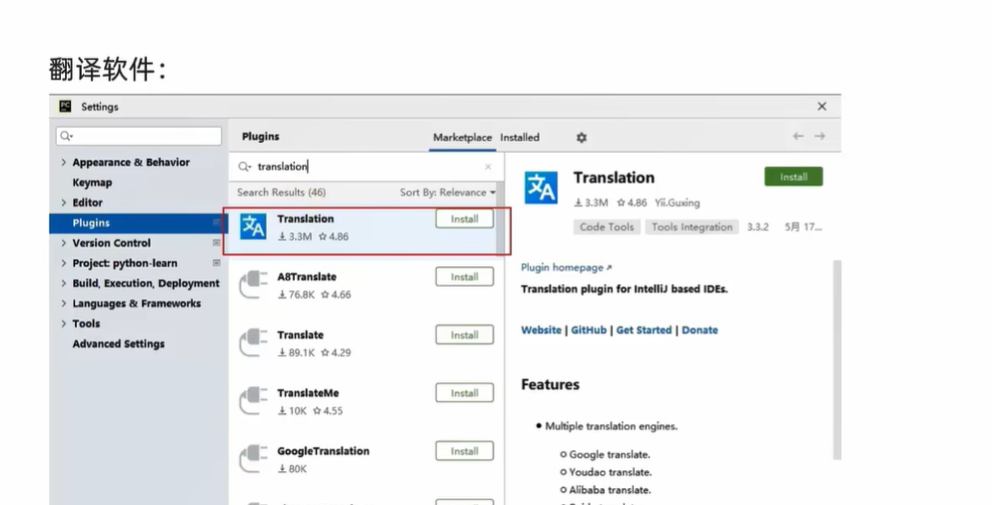
Task: Open the Website link
Action: point(541,330)
